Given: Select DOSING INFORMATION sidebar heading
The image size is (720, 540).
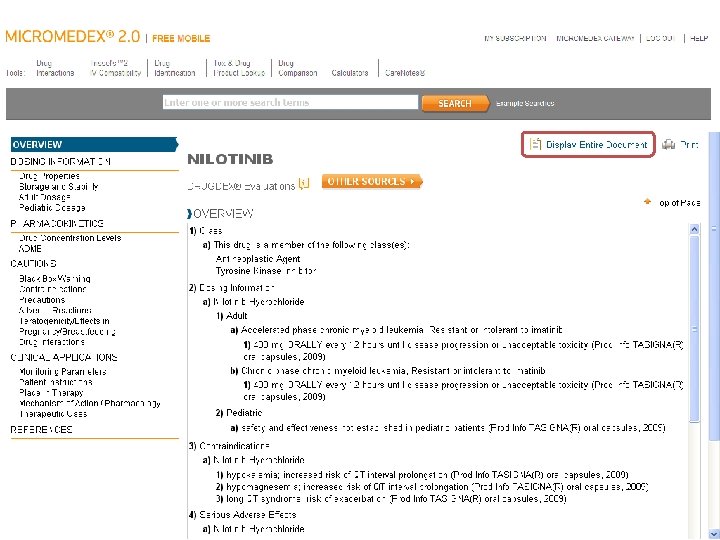Looking at the screenshot, I should click(x=61, y=162).
